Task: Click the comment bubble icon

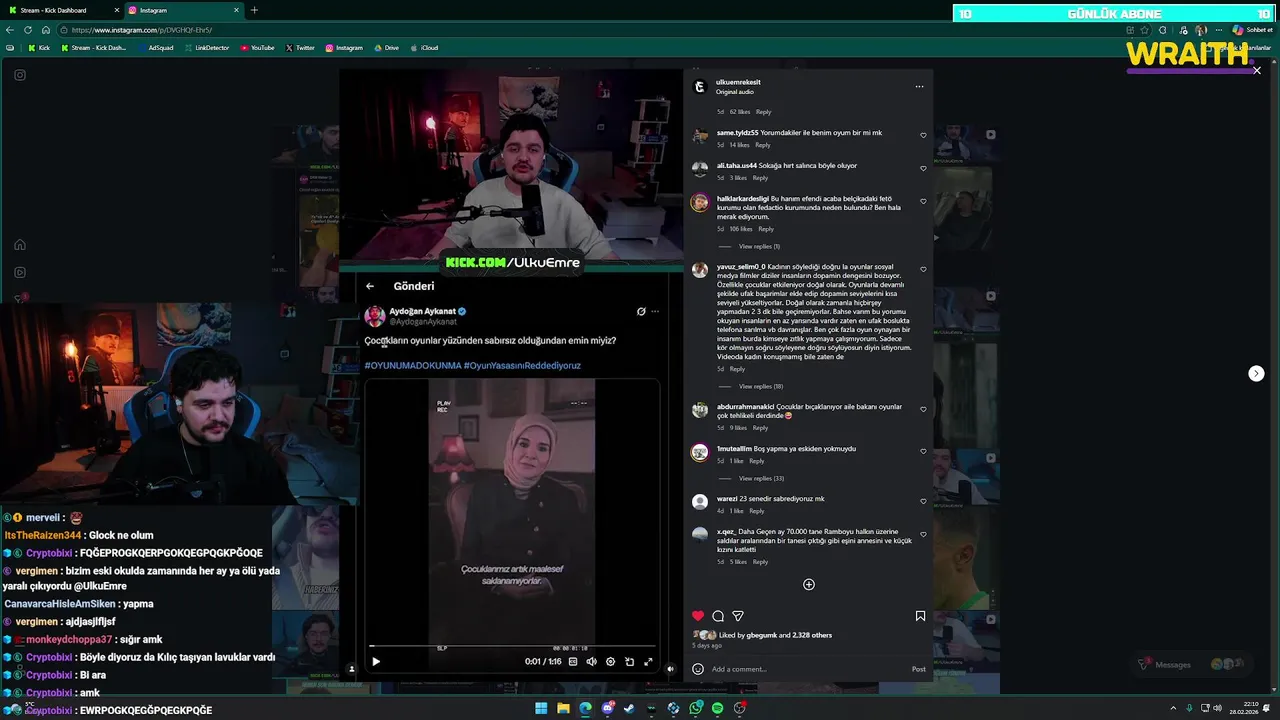Action: tap(718, 616)
